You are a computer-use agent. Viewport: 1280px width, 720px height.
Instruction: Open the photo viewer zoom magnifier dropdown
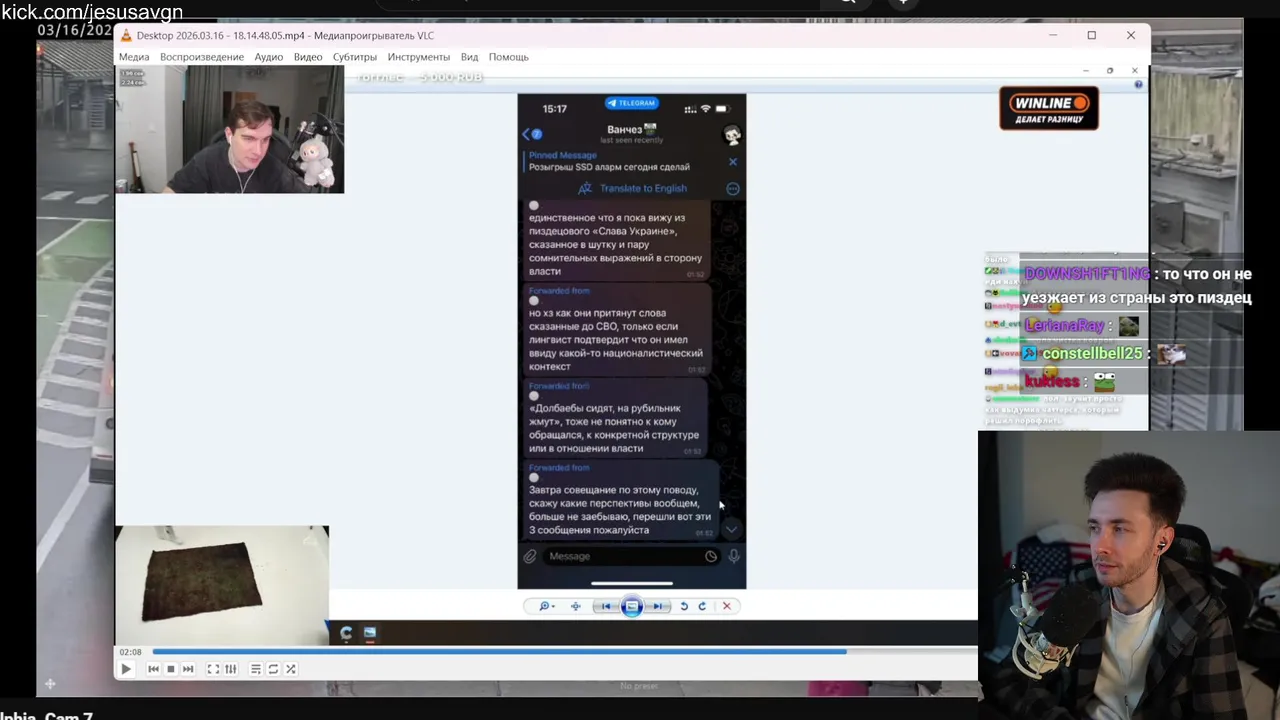(546, 606)
